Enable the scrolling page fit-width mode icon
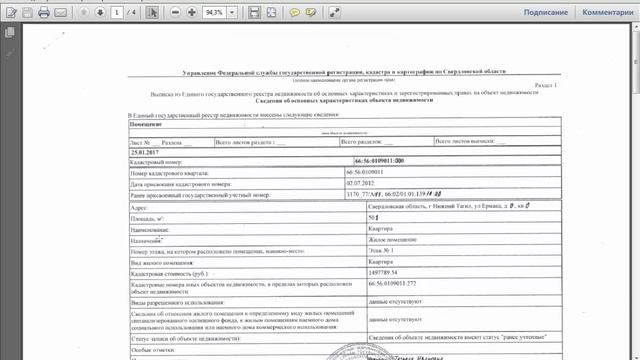Viewport: 640px width, 360px height. (254, 13)
